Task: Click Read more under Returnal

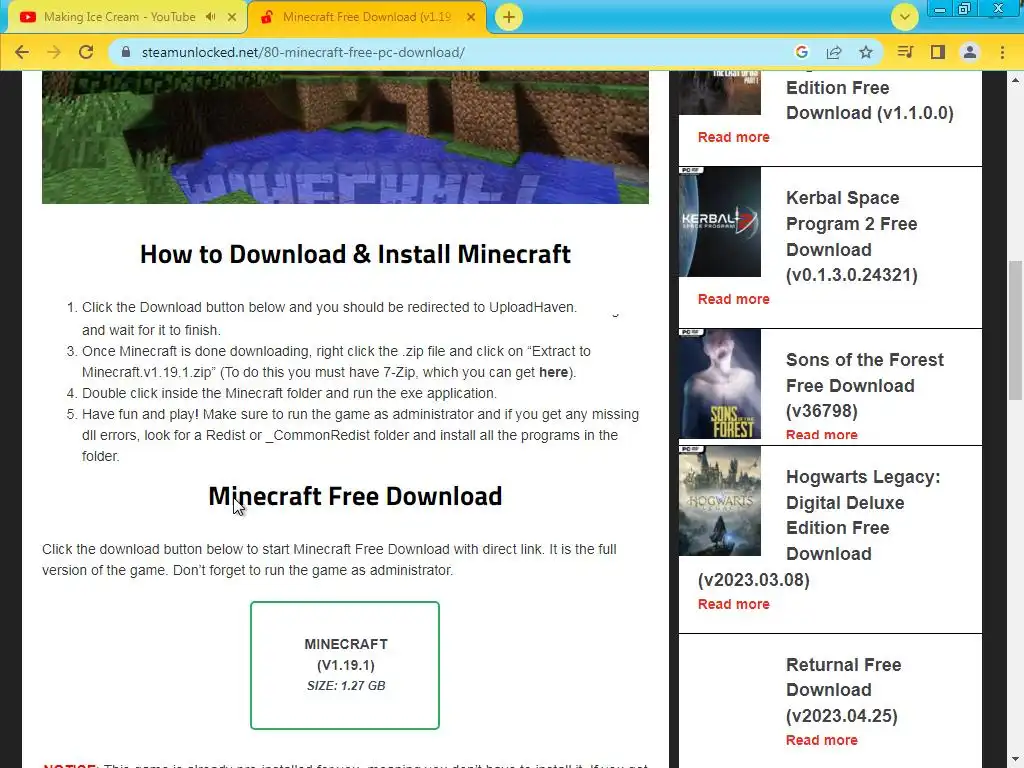Action: coord(822,740)
